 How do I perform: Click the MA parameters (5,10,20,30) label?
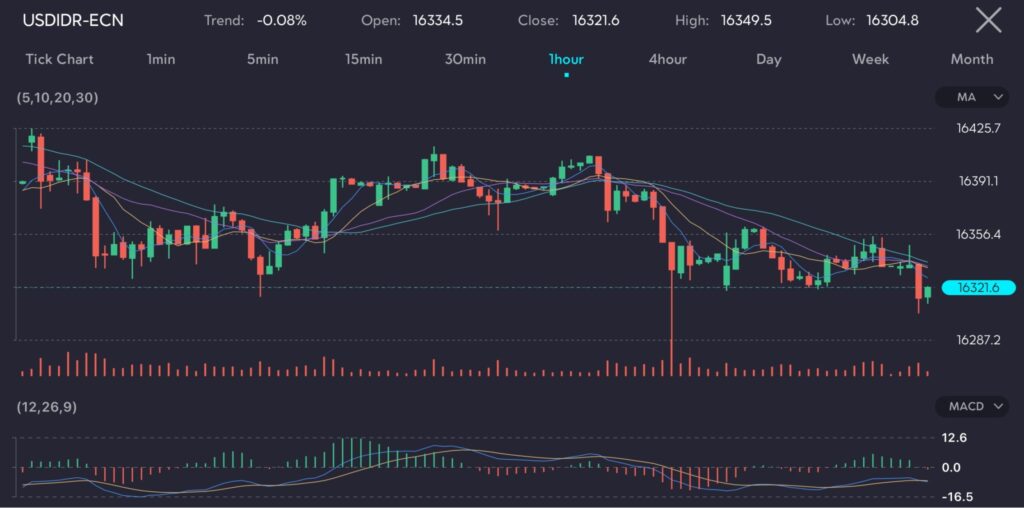pos(57,97)
